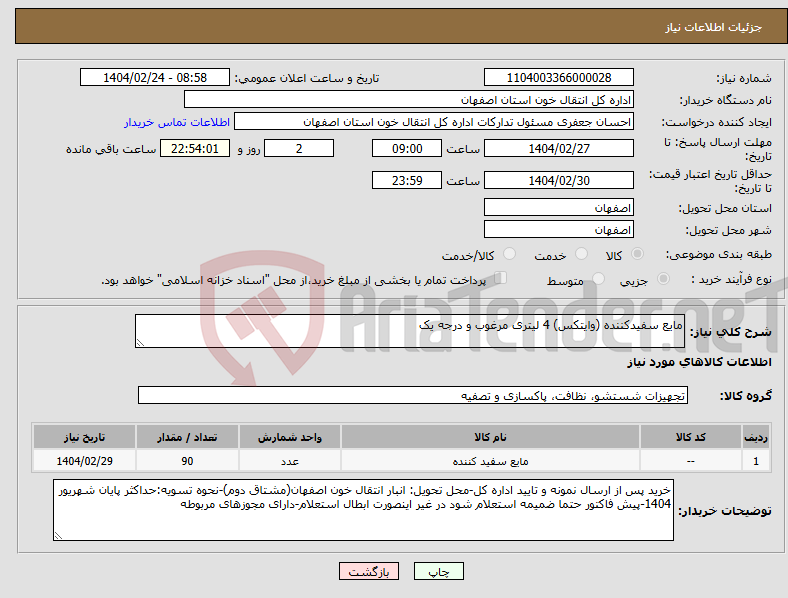This screenshot has height=598, width=788.
Task: Click the نوع فرآیند خرید label
Action: [x=731, y=279]
